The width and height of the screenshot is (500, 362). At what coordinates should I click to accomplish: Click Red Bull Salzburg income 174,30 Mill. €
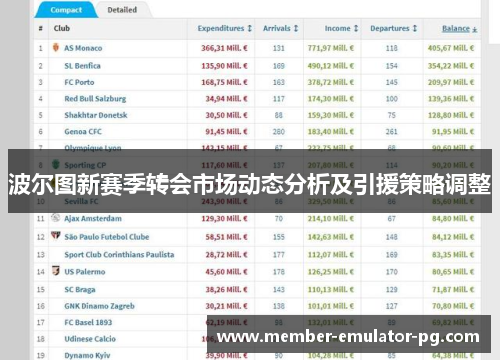[x=331, y=99]
